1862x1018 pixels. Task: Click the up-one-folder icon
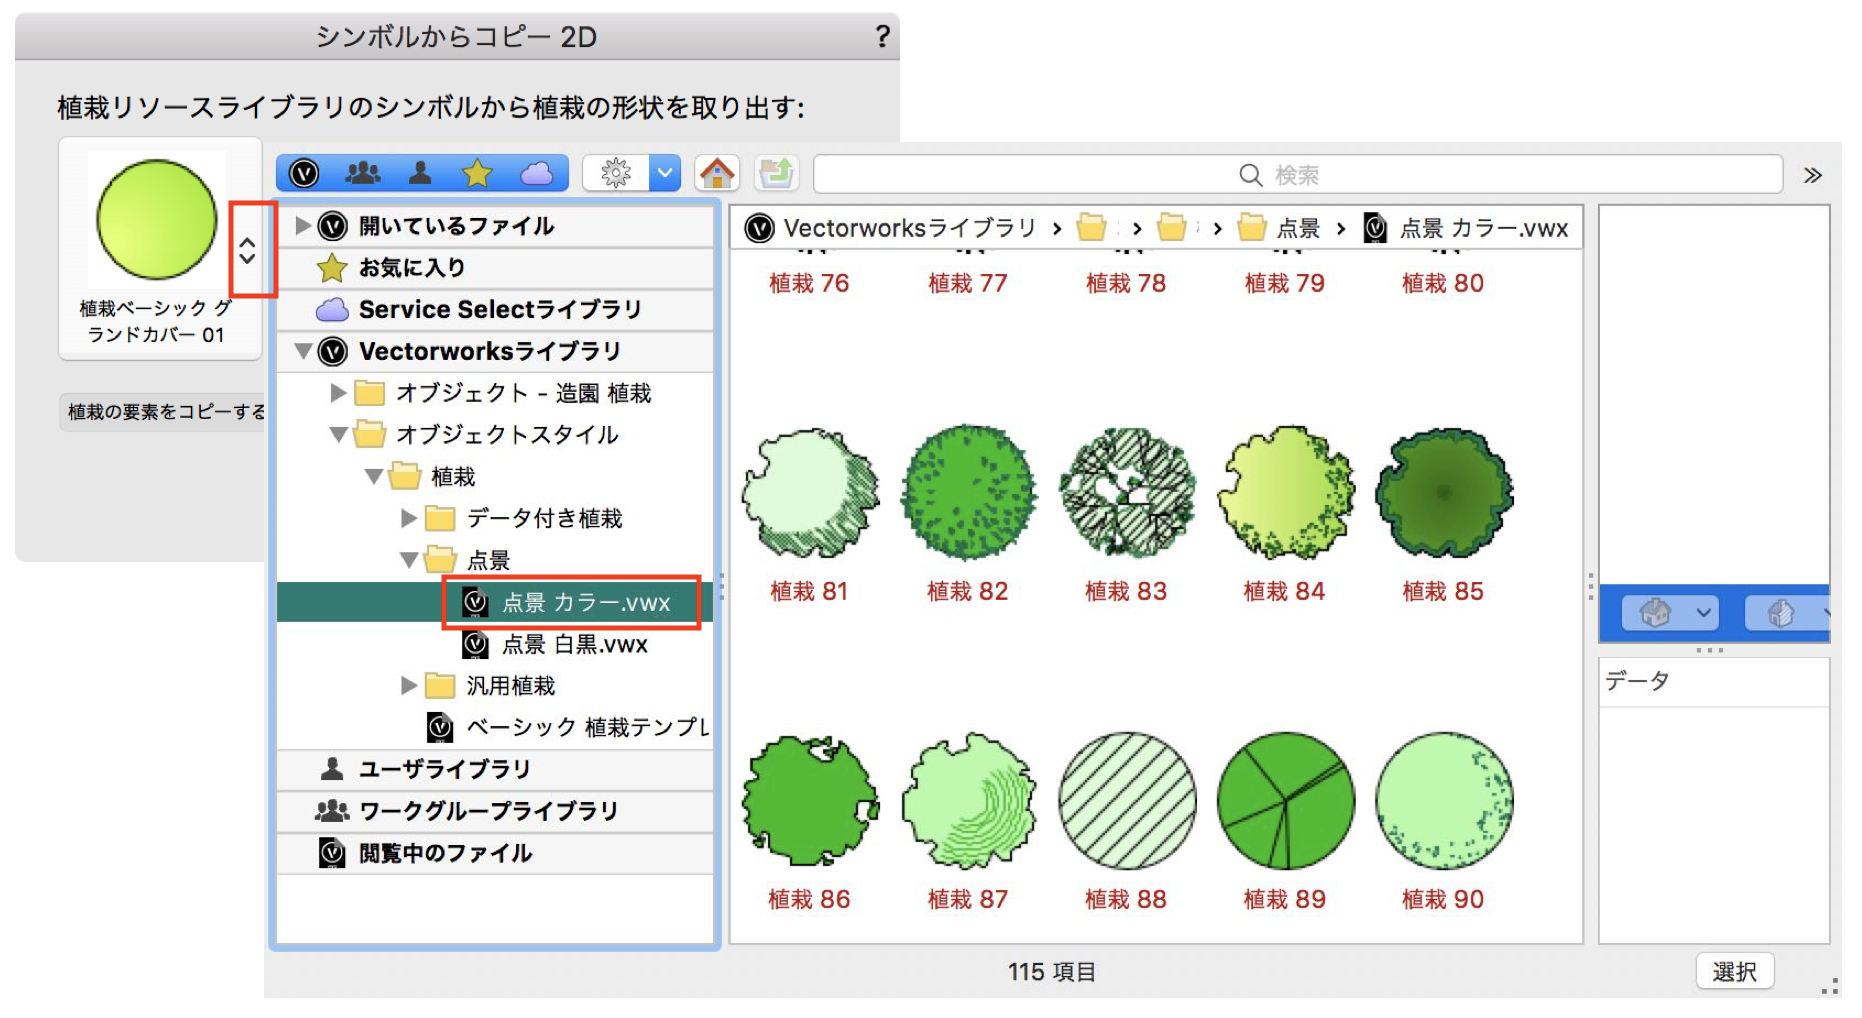[777, 174]
